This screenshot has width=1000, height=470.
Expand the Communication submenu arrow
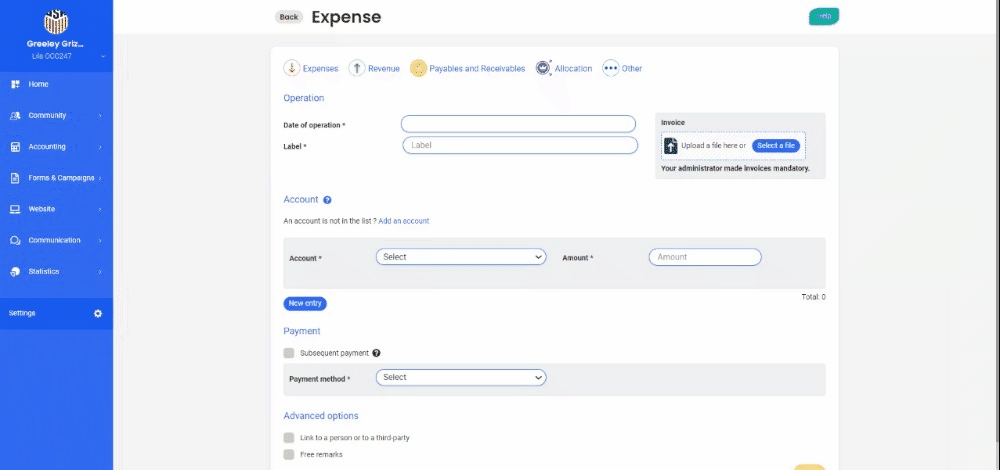[x=100, y=240]
